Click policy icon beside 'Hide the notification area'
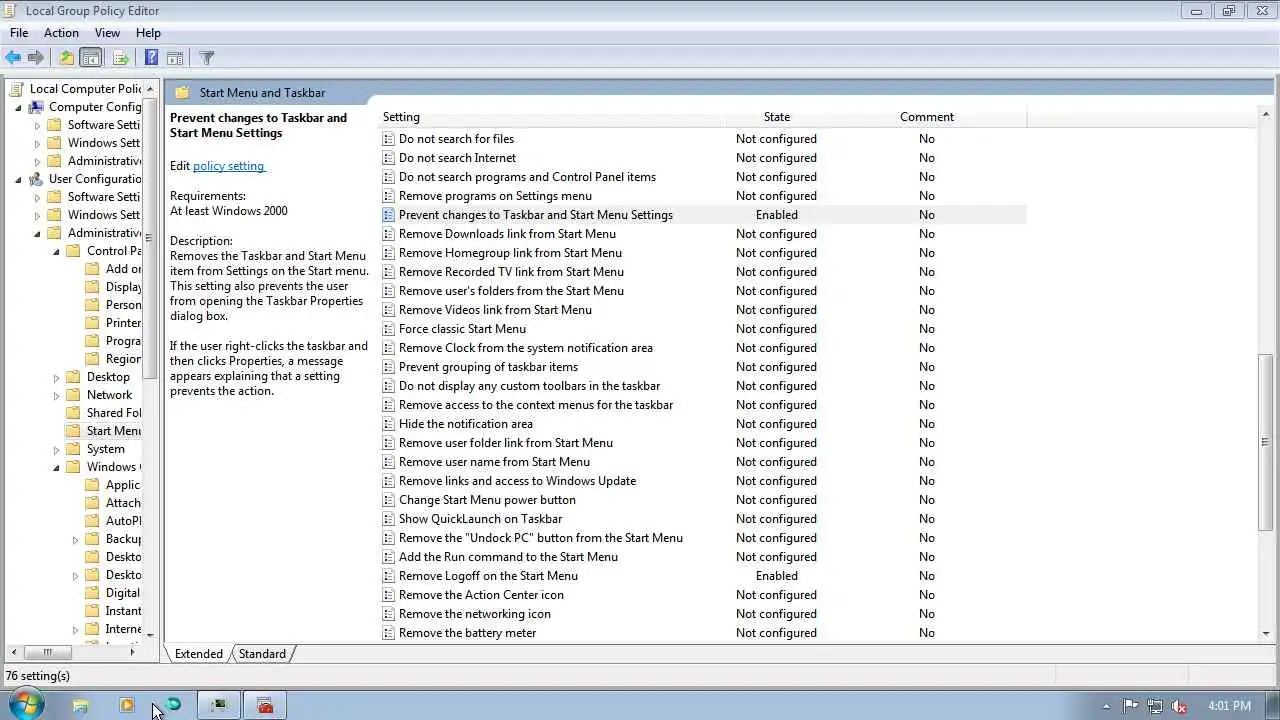This screenshot has width=1280, height=720. click(389, 424)
